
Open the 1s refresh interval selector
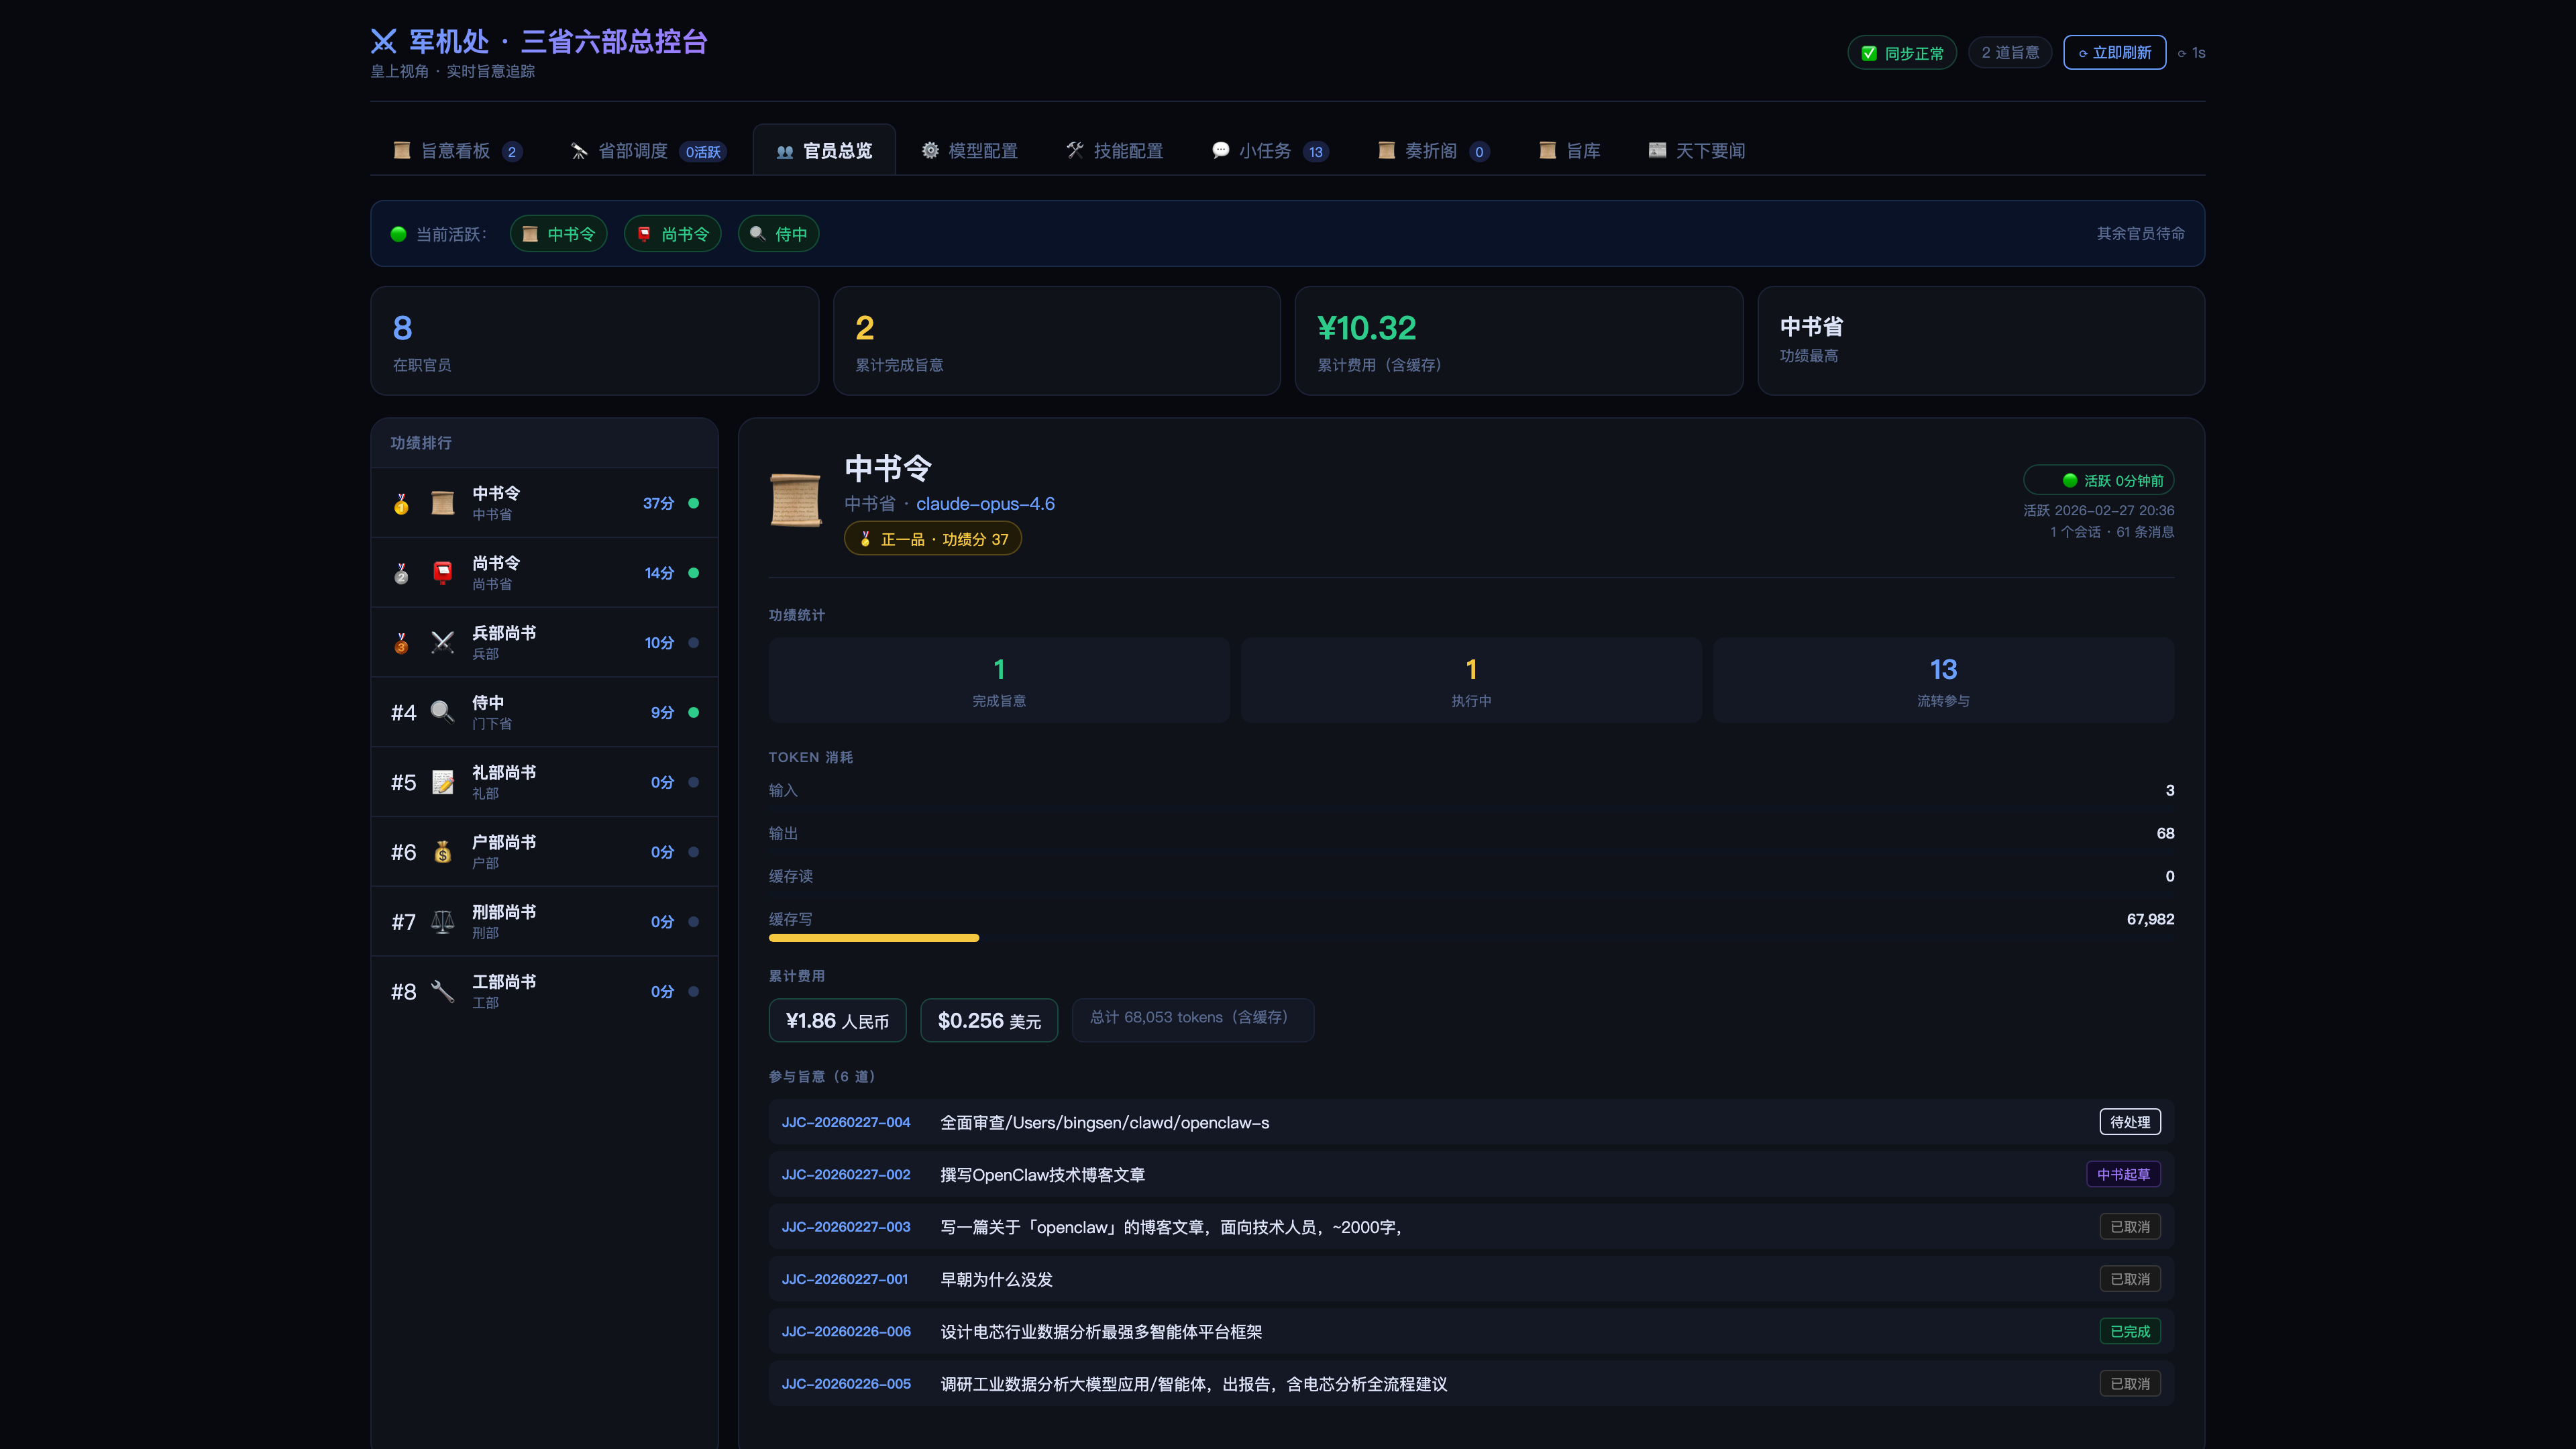2192,52
